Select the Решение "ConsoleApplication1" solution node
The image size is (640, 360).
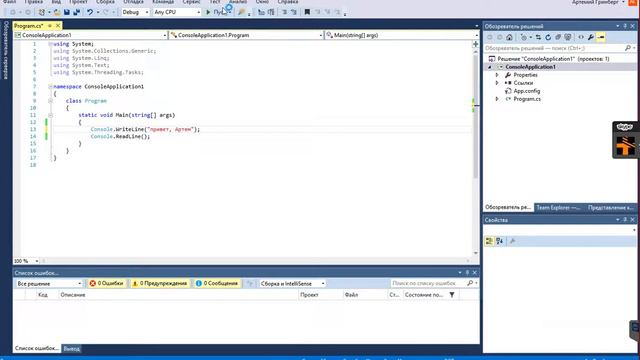pyautogui.click(x=553, y=59)
